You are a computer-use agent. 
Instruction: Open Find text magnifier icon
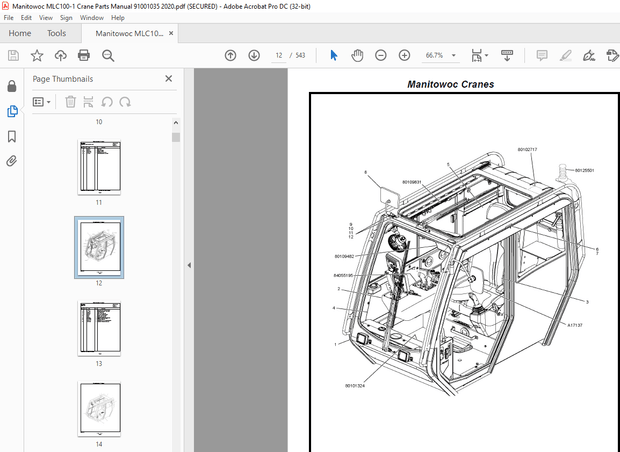tap(108, 56)
